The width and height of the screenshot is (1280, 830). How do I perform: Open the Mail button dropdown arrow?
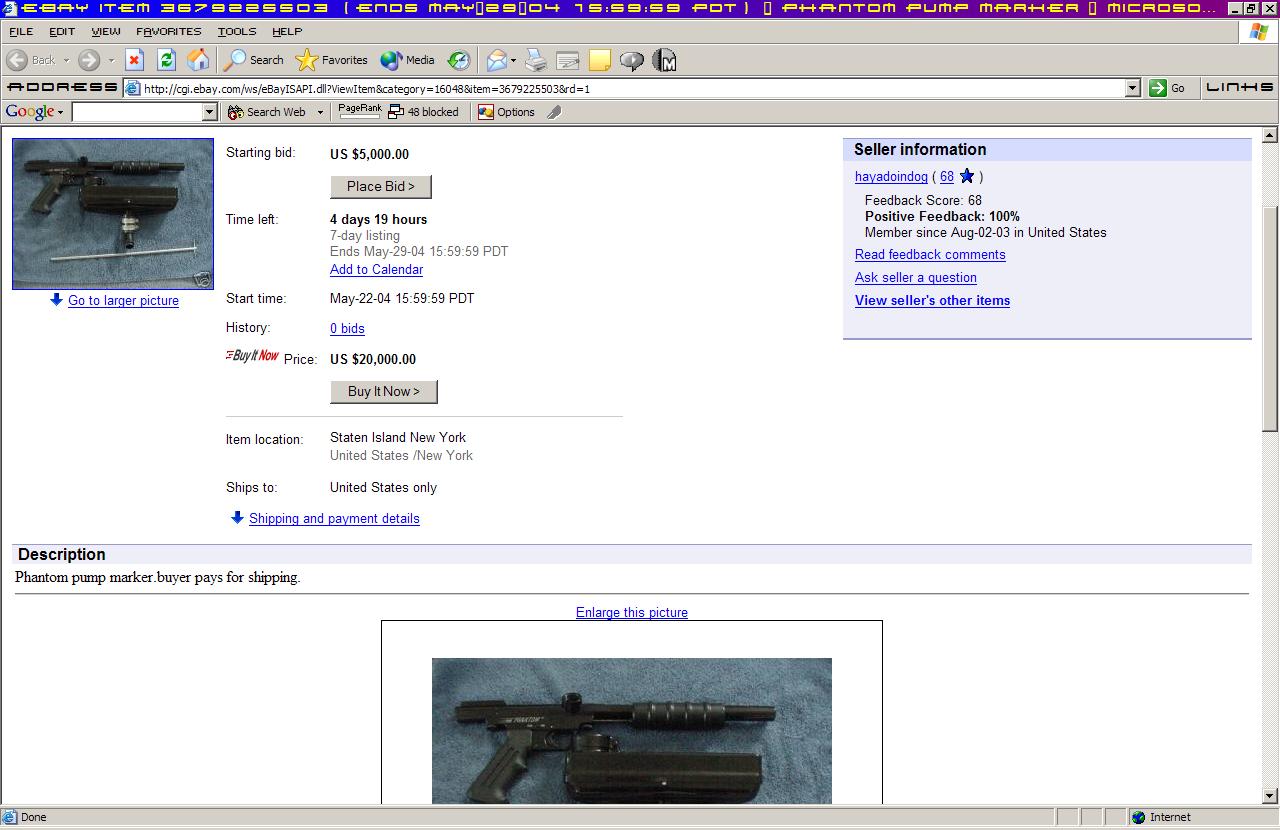click(x=513, y=60)
